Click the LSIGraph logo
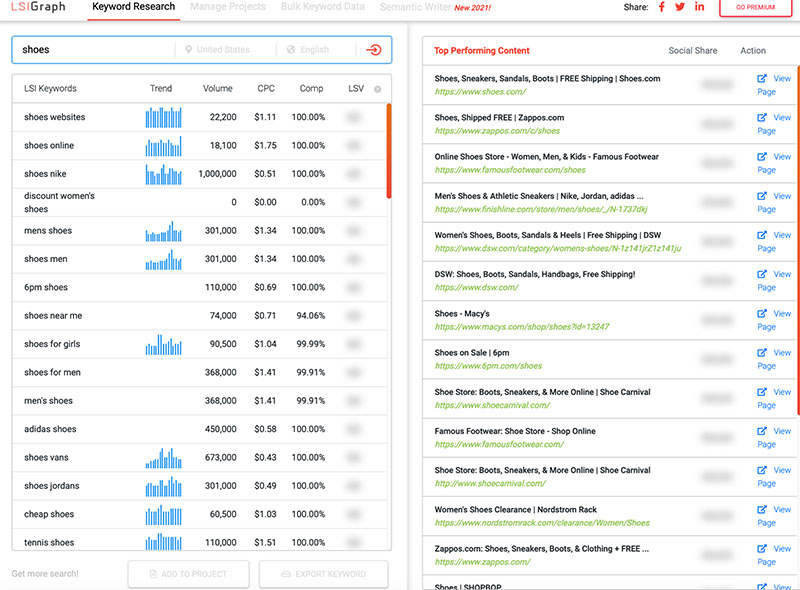The height and width of the screenshot is (590, 800). (38, 7)
